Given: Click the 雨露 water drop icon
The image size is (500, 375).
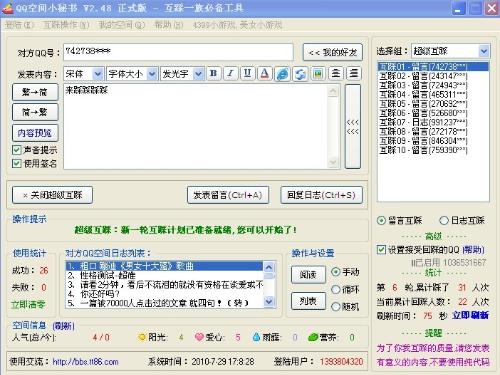Looking at the screenshot, I should [256, 337].
